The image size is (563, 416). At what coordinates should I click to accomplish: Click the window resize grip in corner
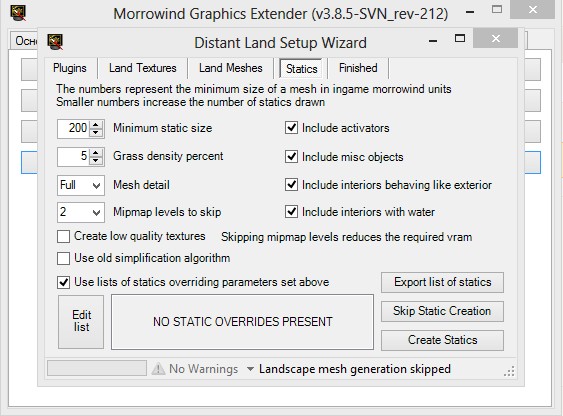pos(510,371)
